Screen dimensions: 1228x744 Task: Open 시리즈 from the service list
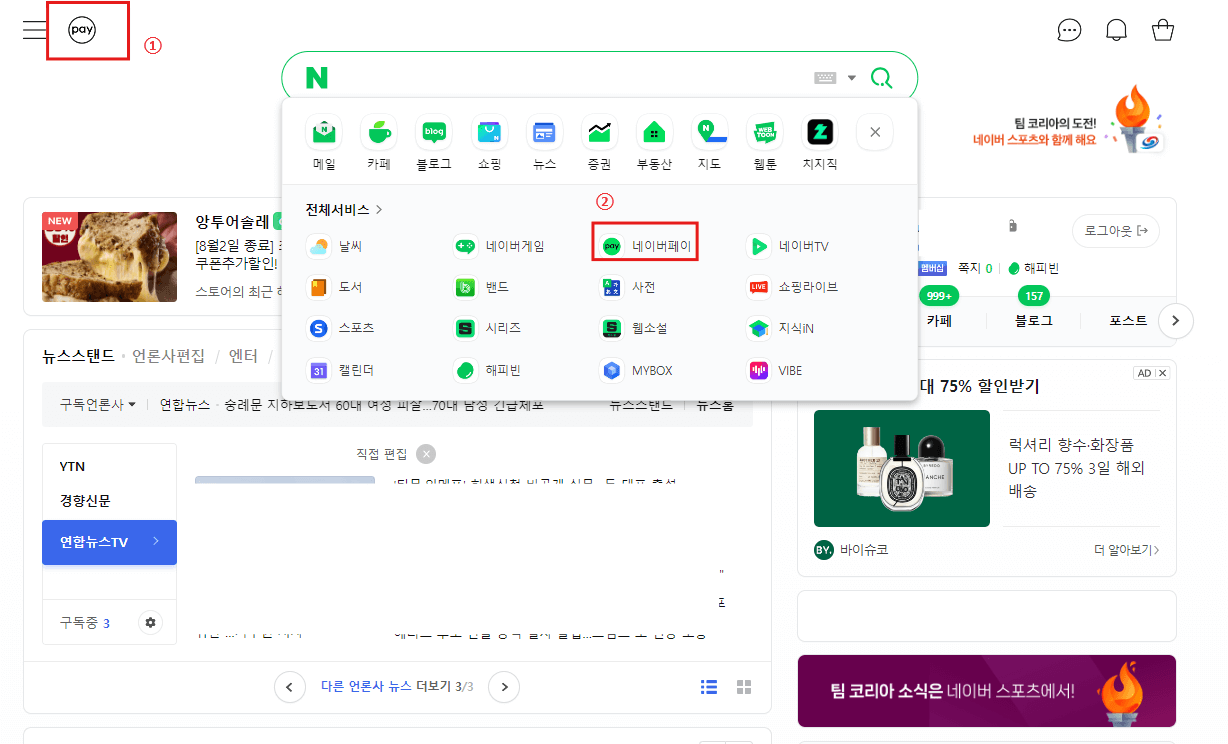(488, 328)
